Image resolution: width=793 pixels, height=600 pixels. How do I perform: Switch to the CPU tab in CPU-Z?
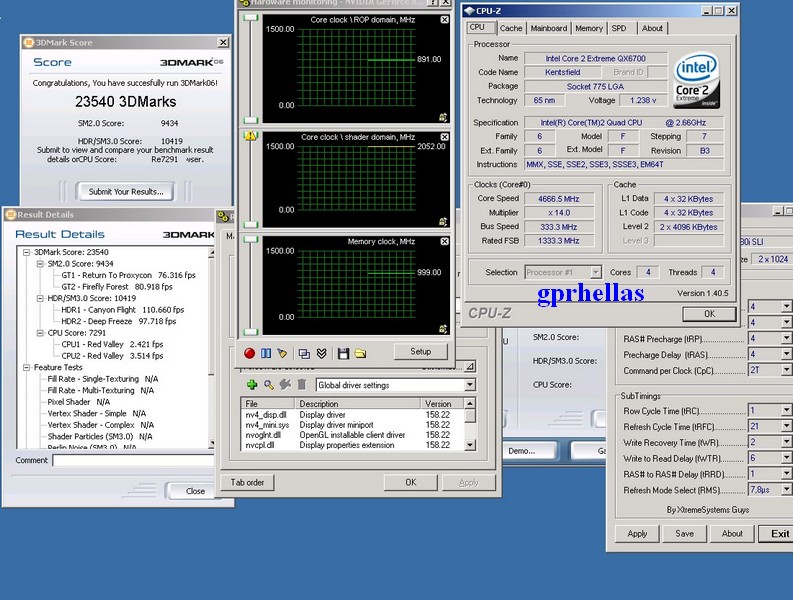[477, 27]
